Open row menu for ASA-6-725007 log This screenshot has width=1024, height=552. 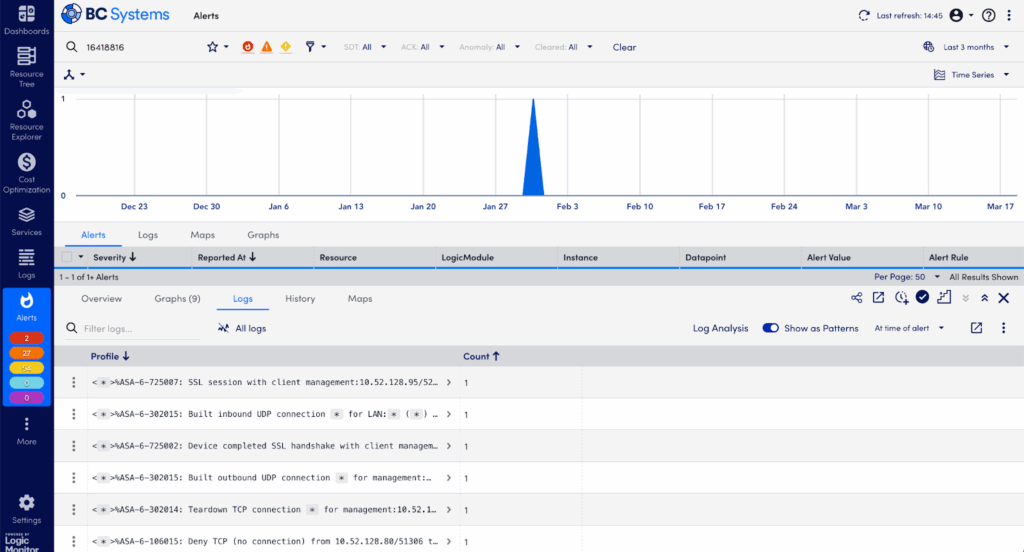73,382
